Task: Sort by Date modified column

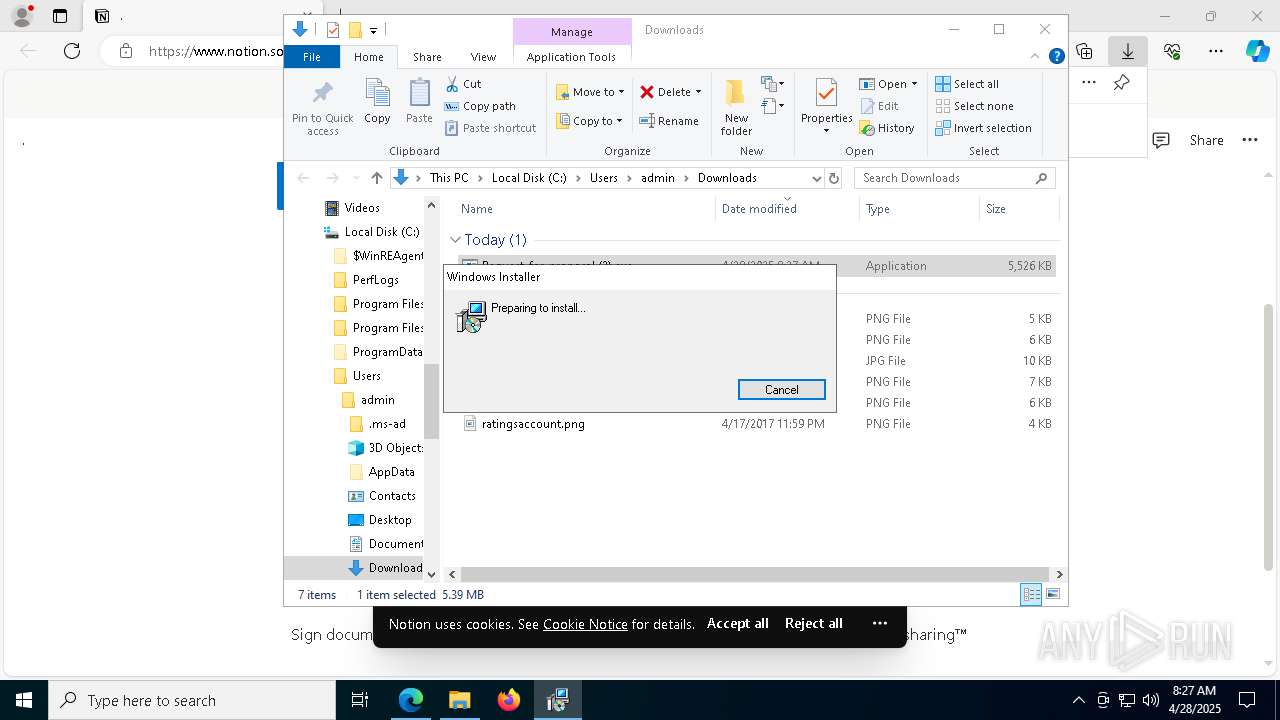Action: click(x=759, y=209)
